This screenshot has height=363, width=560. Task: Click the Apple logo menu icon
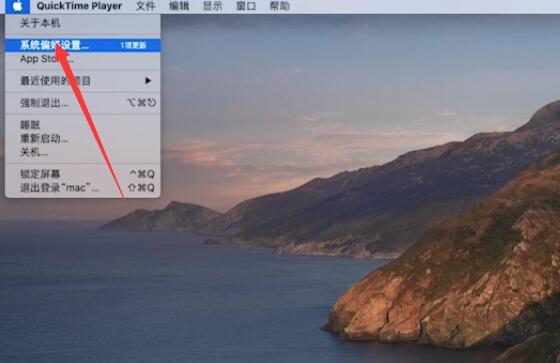(x=17, y=6)
